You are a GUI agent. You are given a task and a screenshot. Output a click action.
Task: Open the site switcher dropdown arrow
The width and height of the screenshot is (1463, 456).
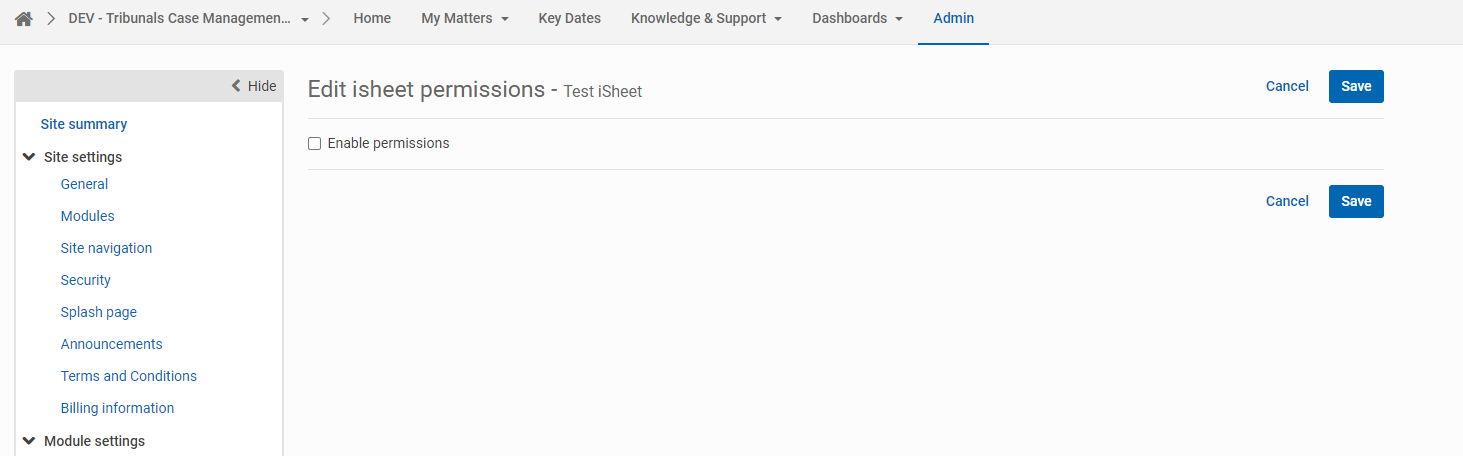pos(305,20)
